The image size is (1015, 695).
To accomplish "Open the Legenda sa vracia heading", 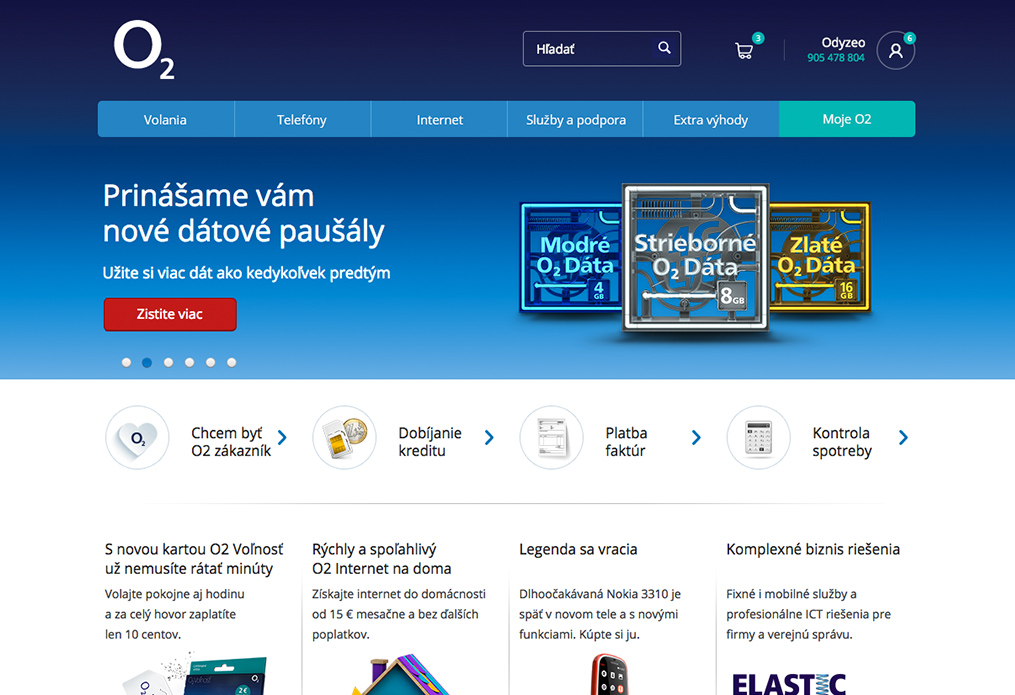I will pos(578,549).
